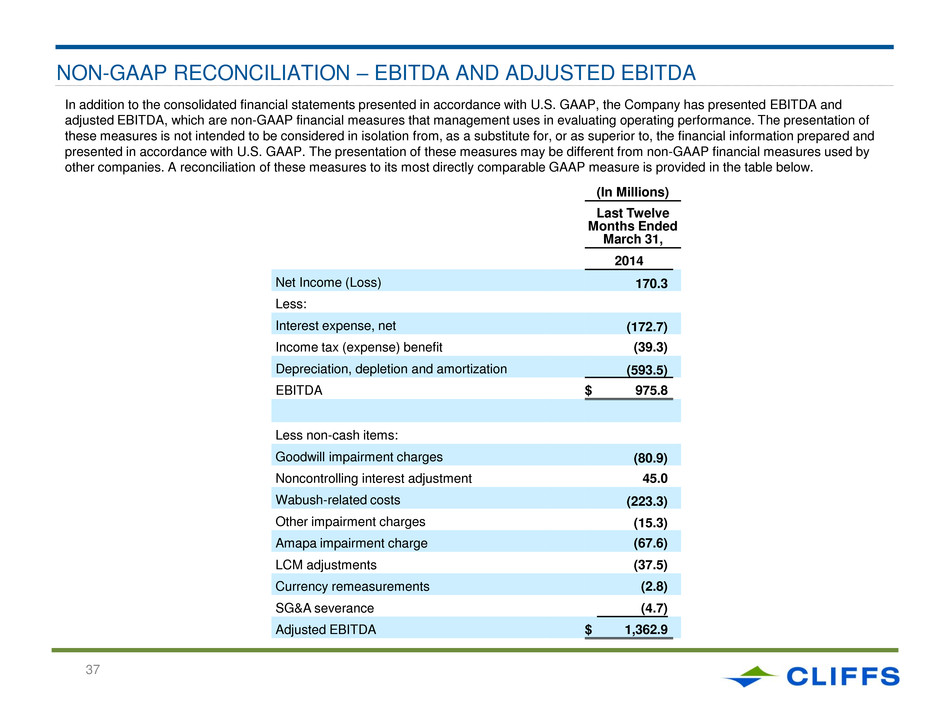Click the value 45.0

point(655,478)
